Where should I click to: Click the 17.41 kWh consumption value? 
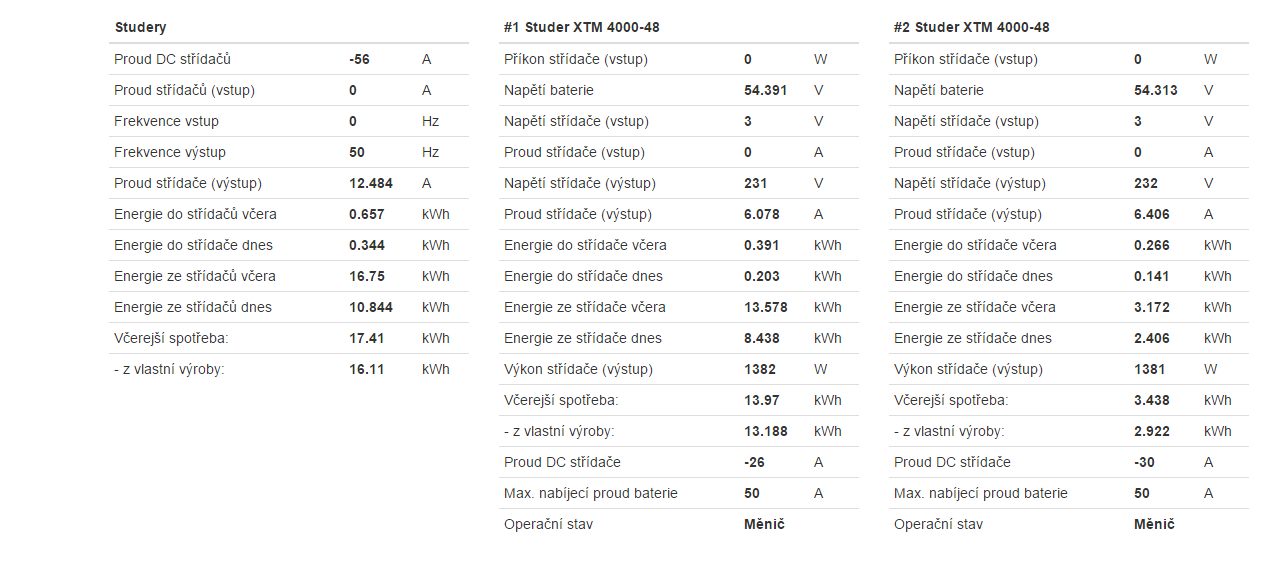click(366, 338)
